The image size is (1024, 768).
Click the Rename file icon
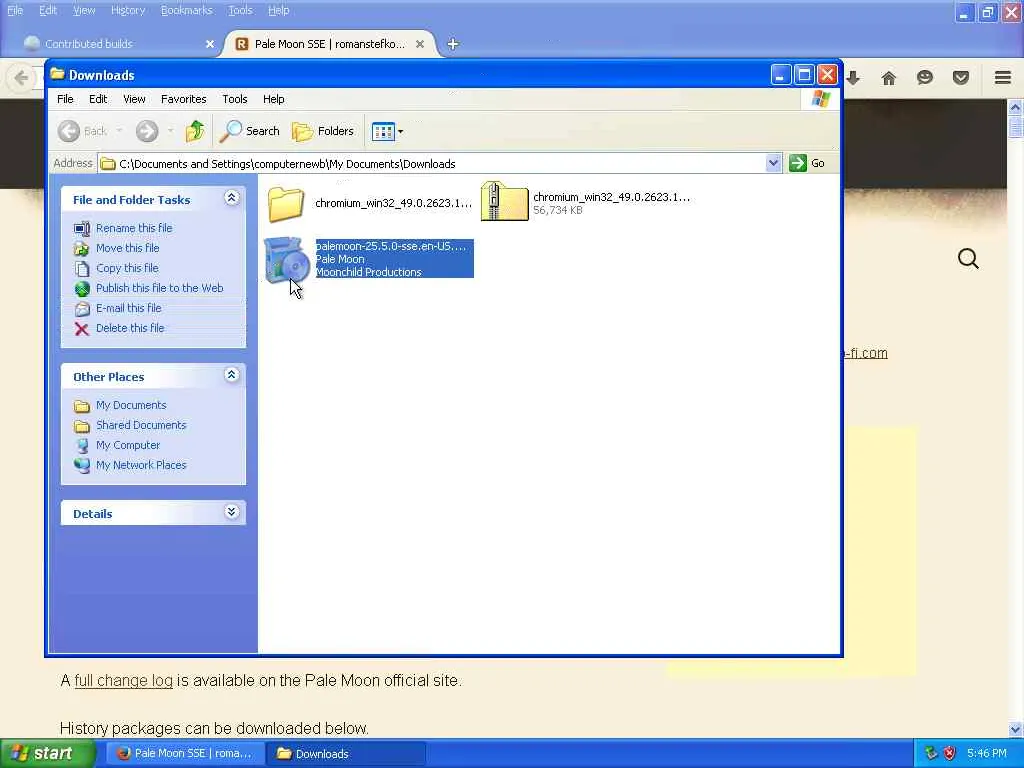(x=82, y=229)
